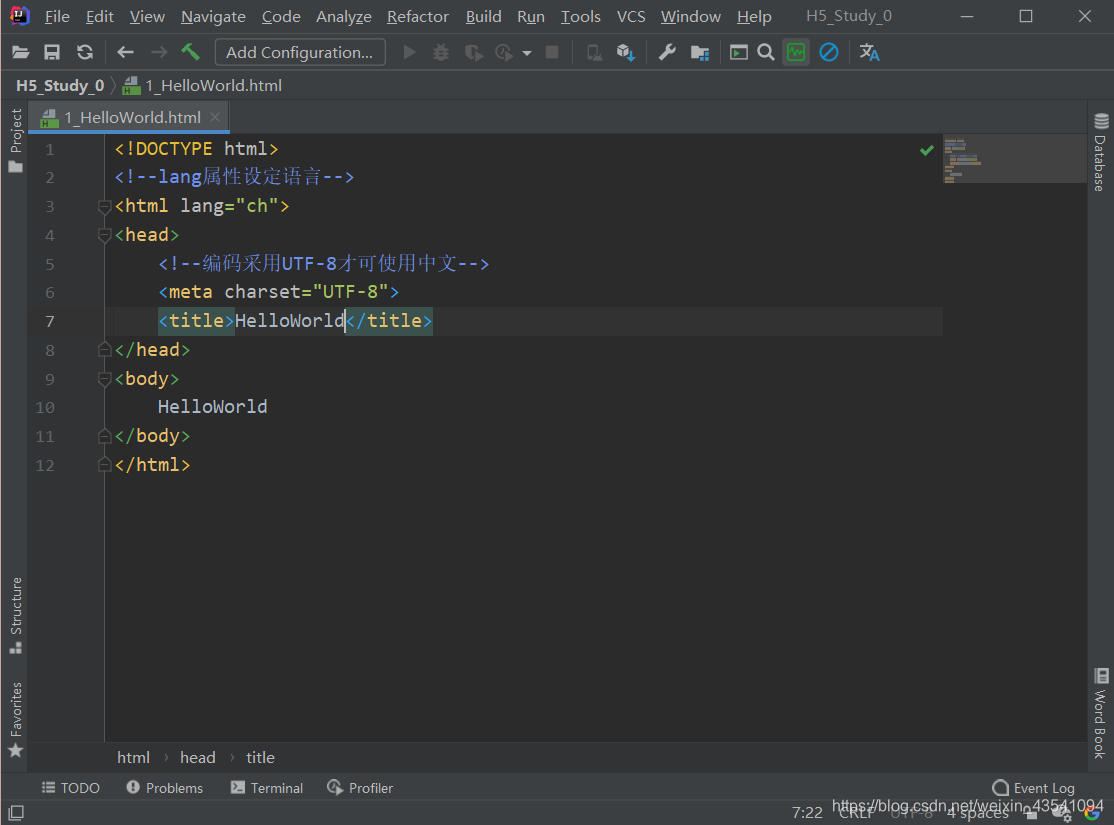Open the Navigate menu
The height and width of the screenshot is (825, 1114).
click(213, 16)
